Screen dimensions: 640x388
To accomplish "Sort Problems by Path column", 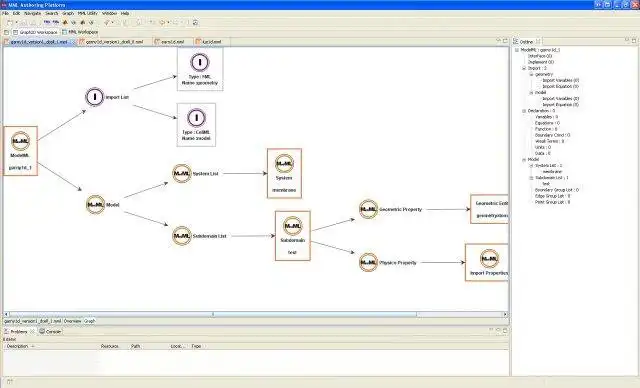I will click(x=136, y=346).
